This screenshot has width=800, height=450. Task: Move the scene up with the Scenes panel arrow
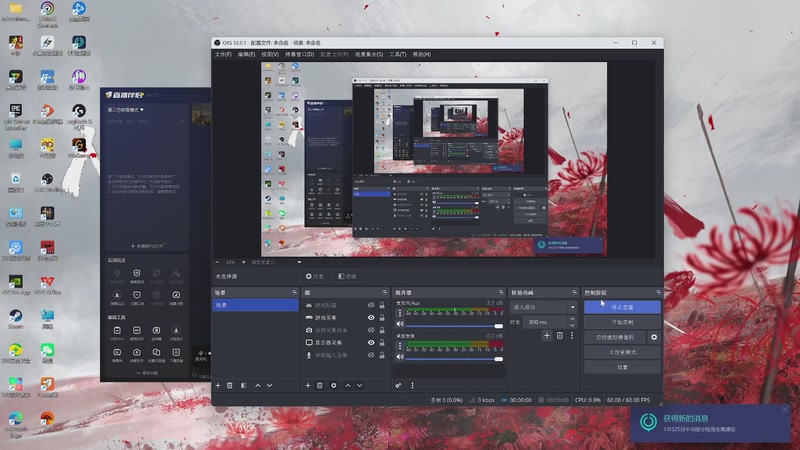click(x=258, y=386)
